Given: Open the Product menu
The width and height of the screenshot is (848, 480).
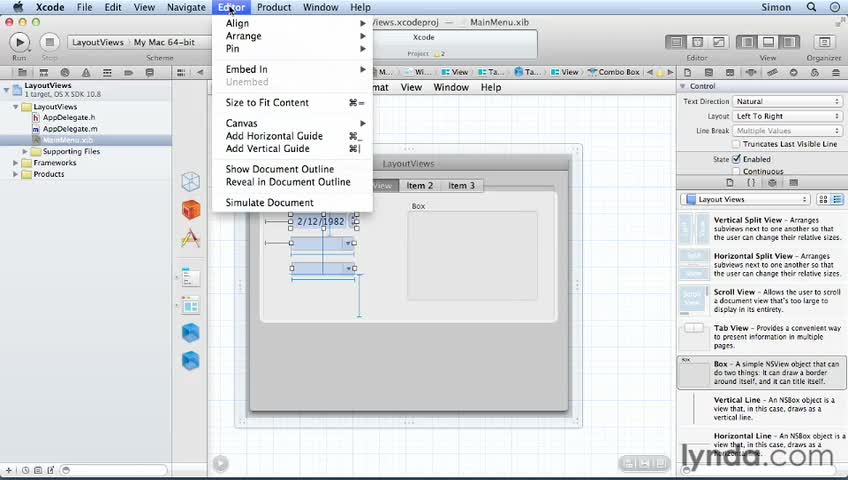Looking at the screenshot, I should [274, 7].
